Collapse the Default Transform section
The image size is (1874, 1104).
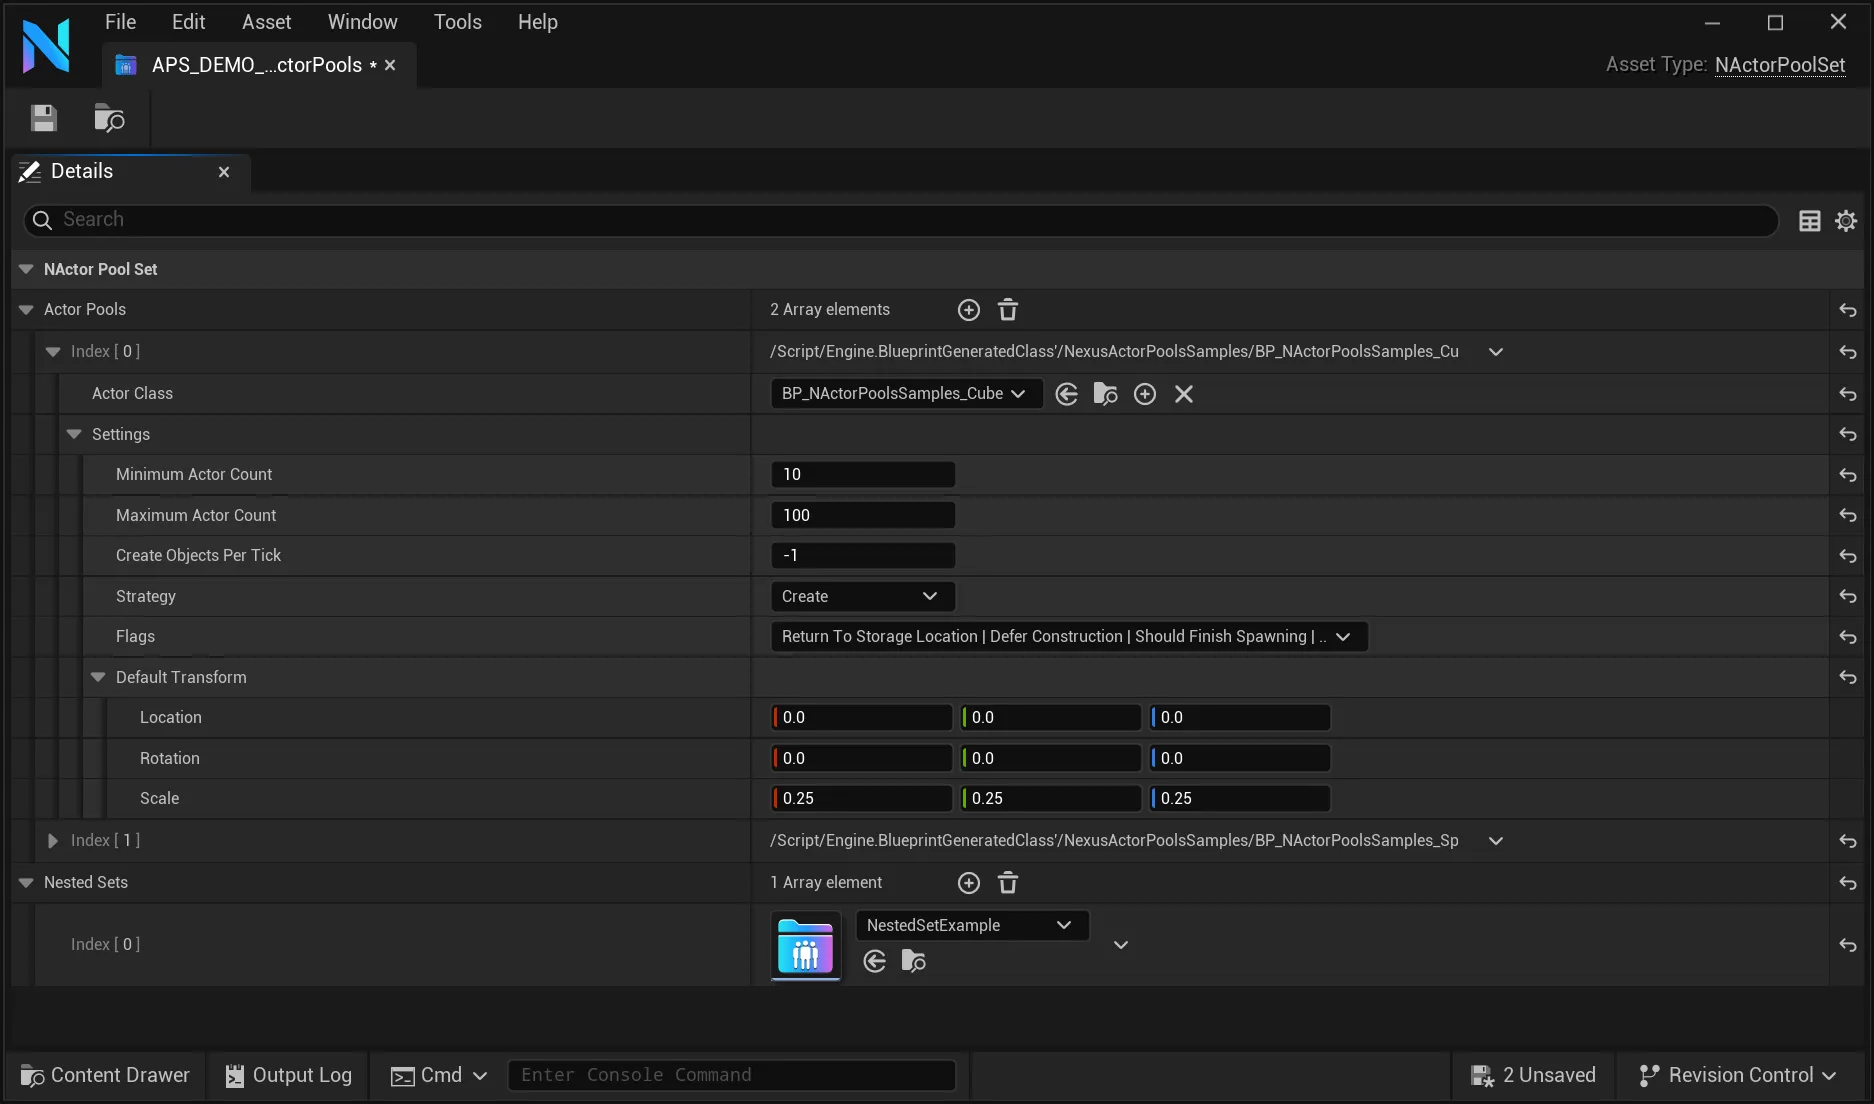coord(97,677)
